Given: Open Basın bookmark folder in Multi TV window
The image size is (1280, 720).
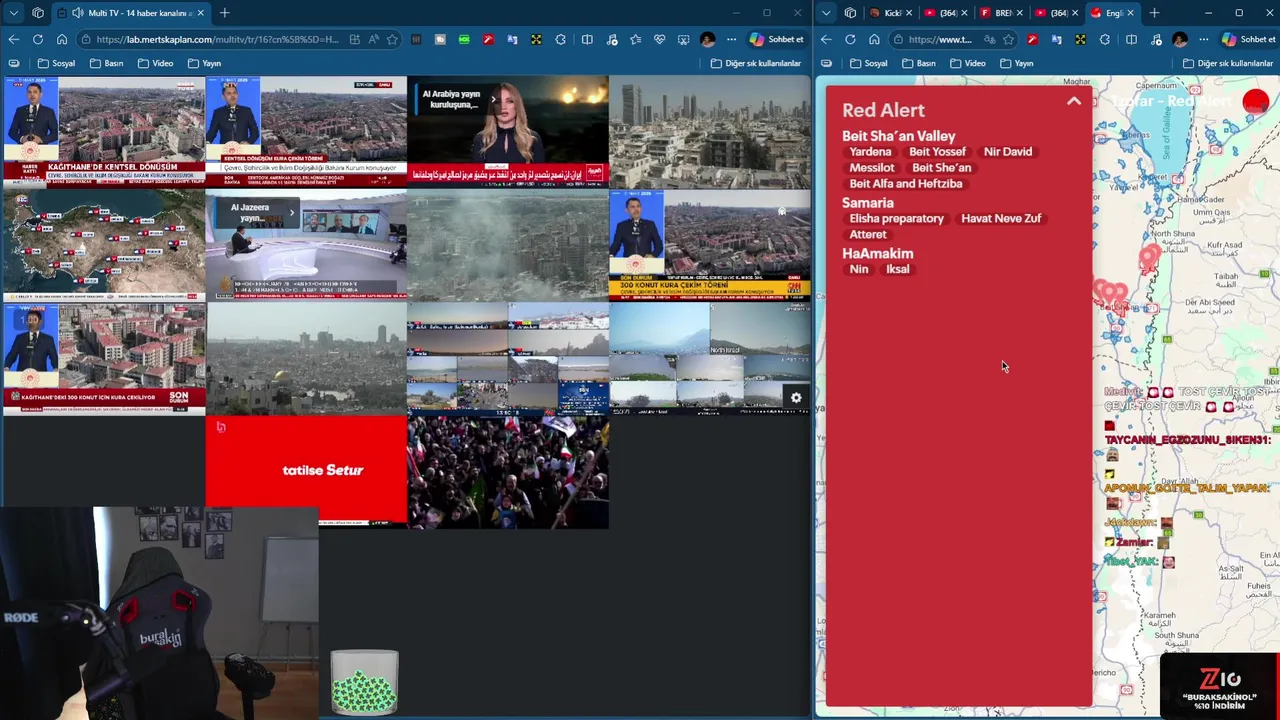Looking at the screenshot, I should (x=106, y=63).
